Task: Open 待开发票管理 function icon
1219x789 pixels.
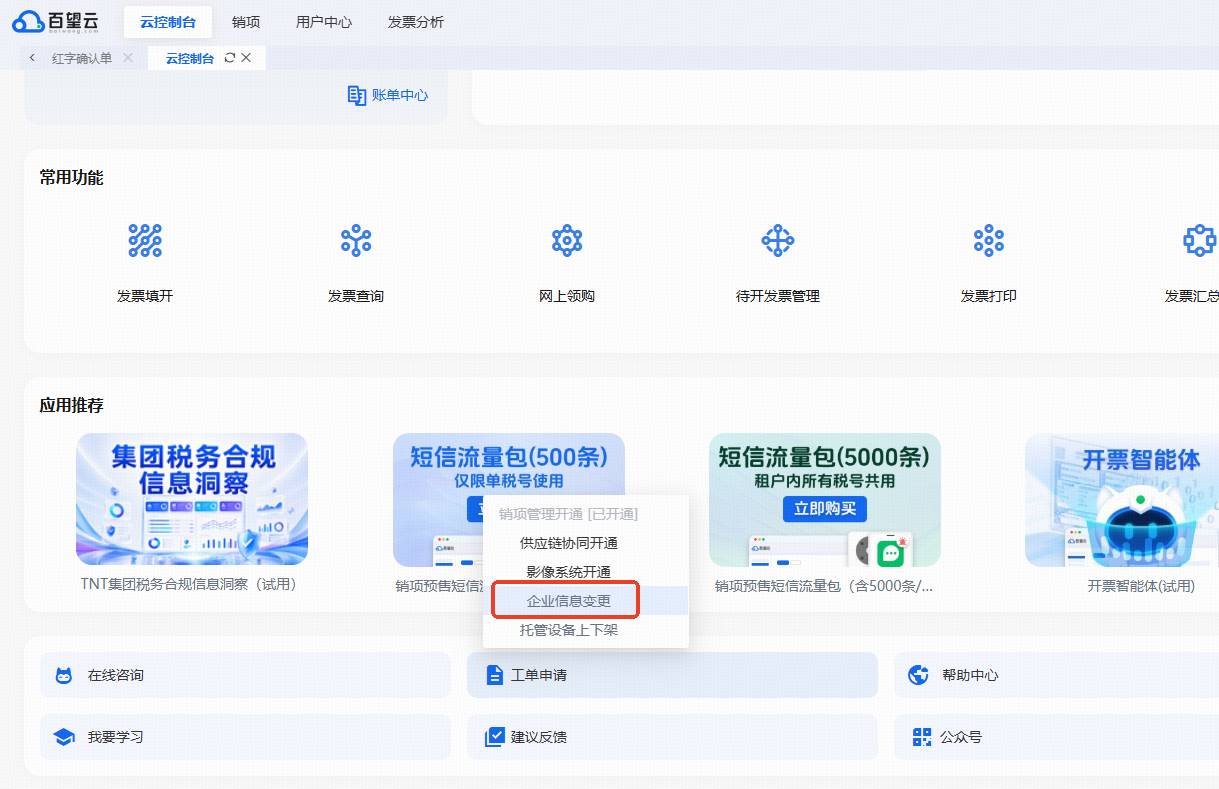Action: click(x=778, y=240)
